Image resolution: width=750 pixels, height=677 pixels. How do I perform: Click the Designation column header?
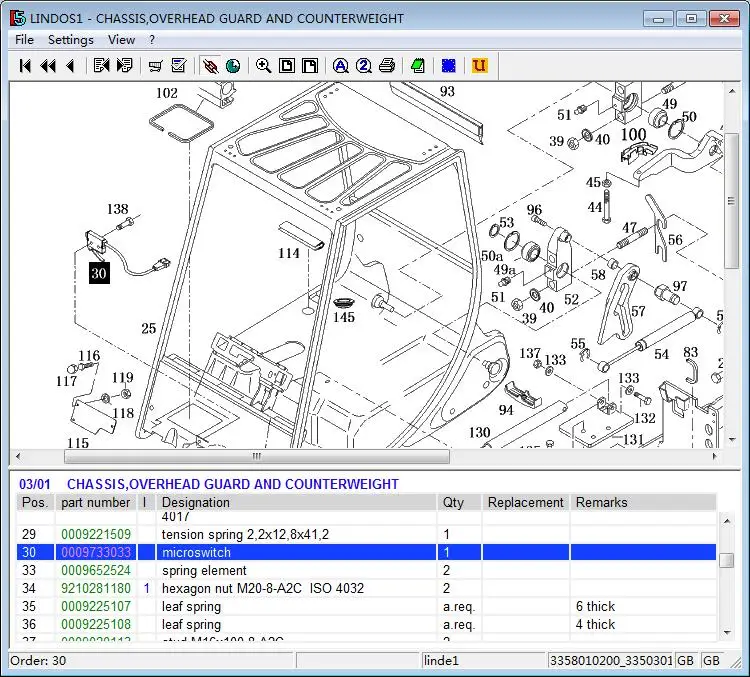pyautogui.click(x=196, y=502)
